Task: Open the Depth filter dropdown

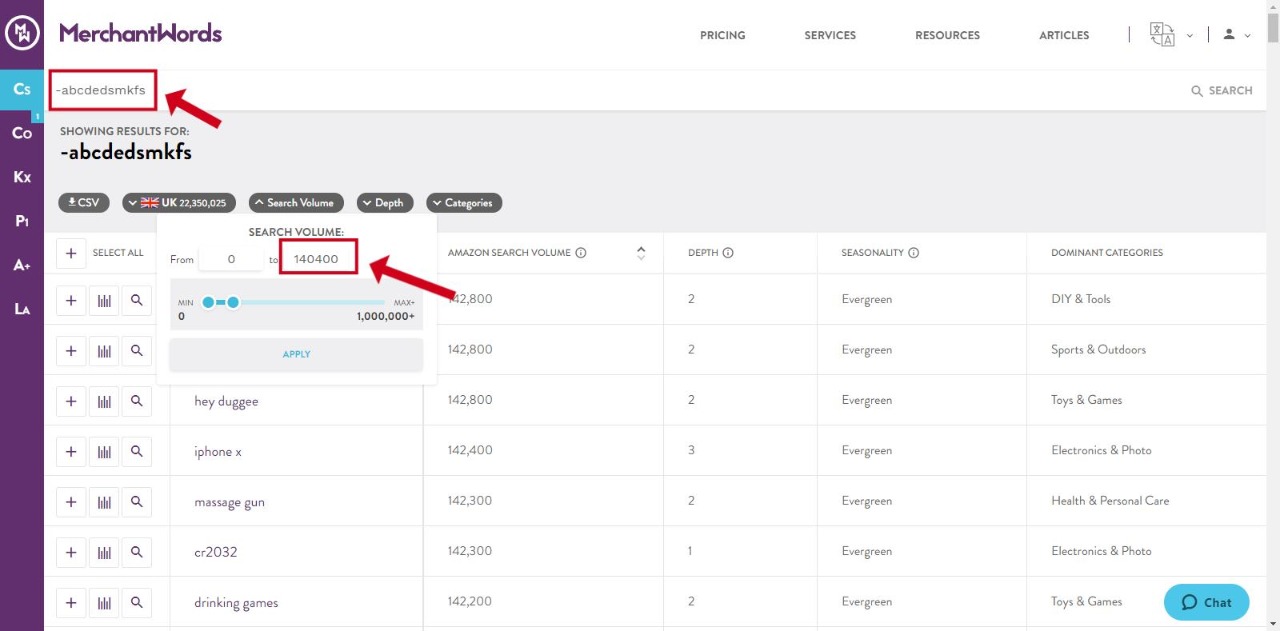Action: [381, 203]
